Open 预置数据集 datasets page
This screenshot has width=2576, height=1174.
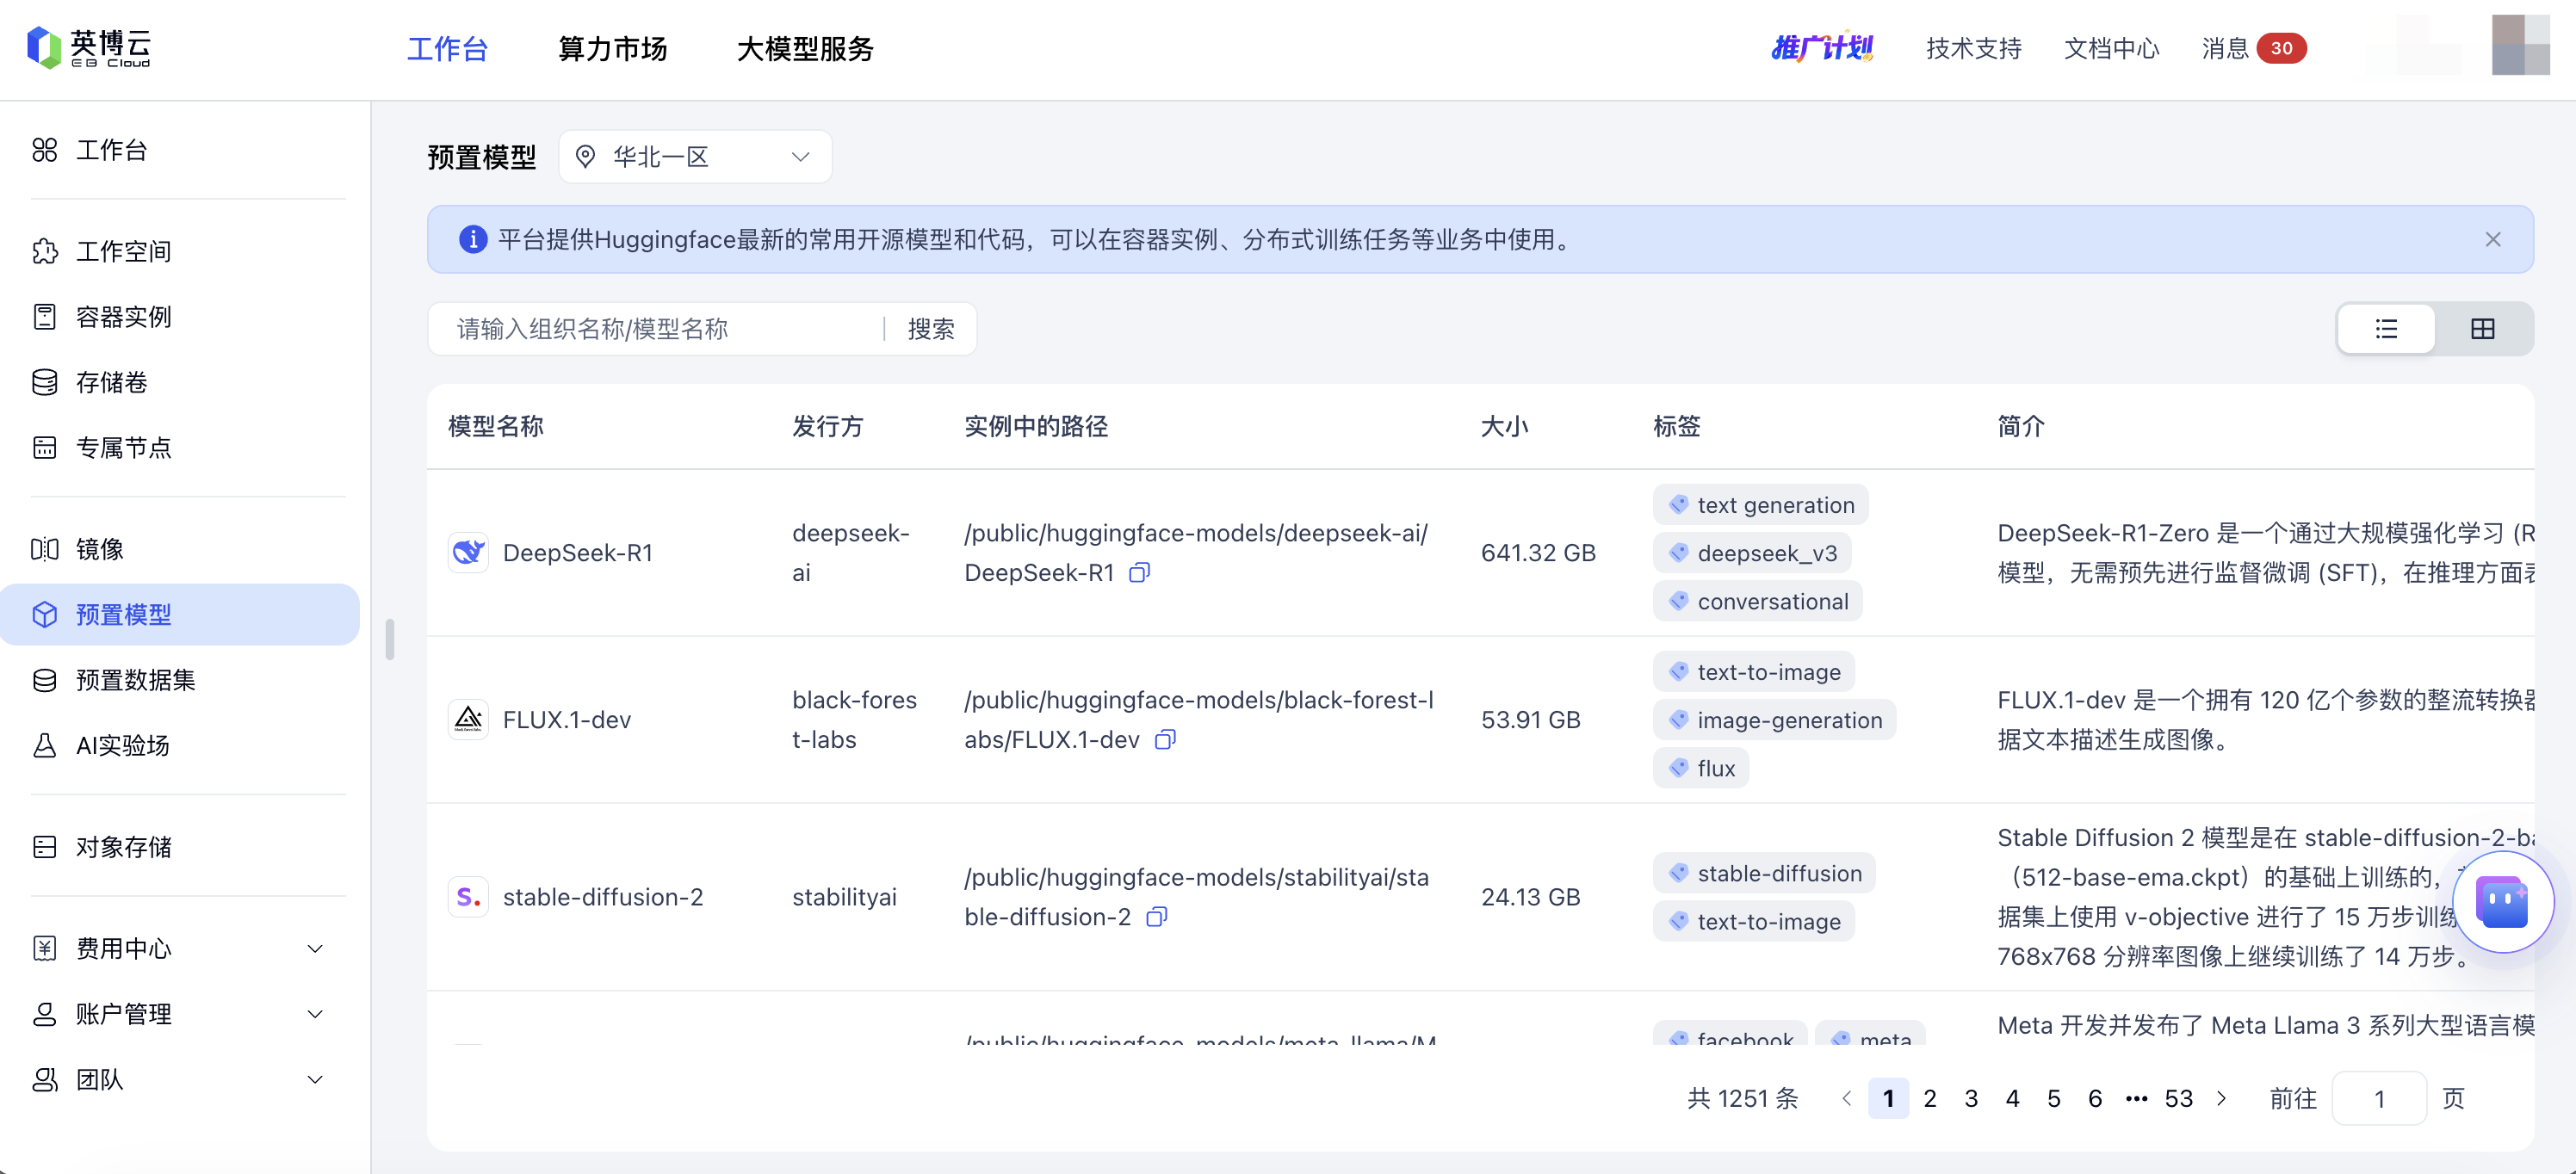point(134,680)
